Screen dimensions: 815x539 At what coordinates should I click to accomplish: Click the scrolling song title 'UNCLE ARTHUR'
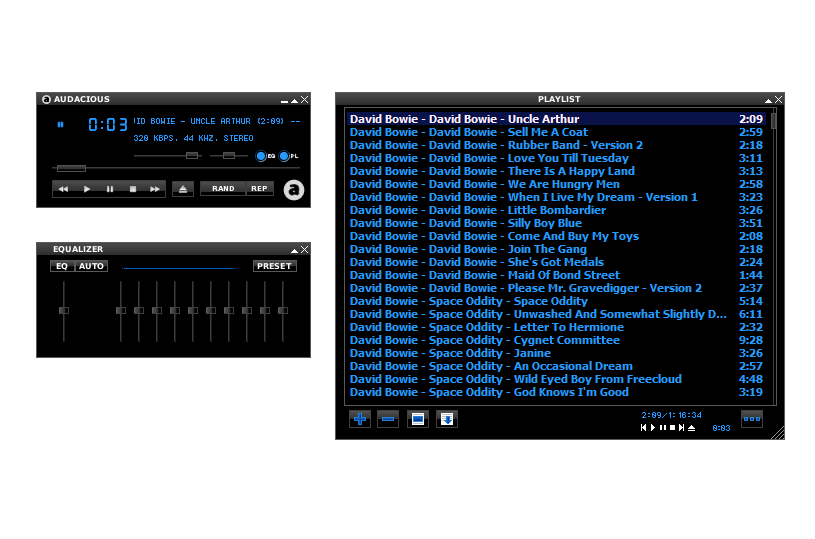click(220, 121)
